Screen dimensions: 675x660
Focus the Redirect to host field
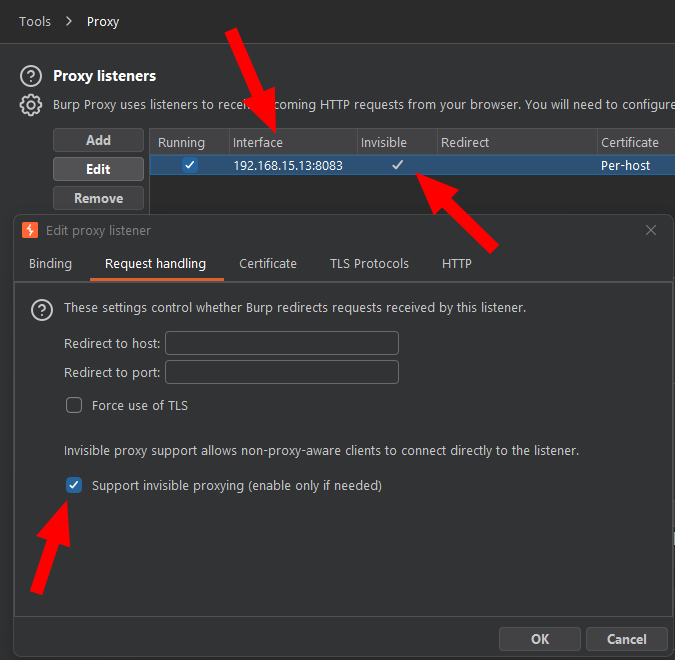[x=282, y=343]
